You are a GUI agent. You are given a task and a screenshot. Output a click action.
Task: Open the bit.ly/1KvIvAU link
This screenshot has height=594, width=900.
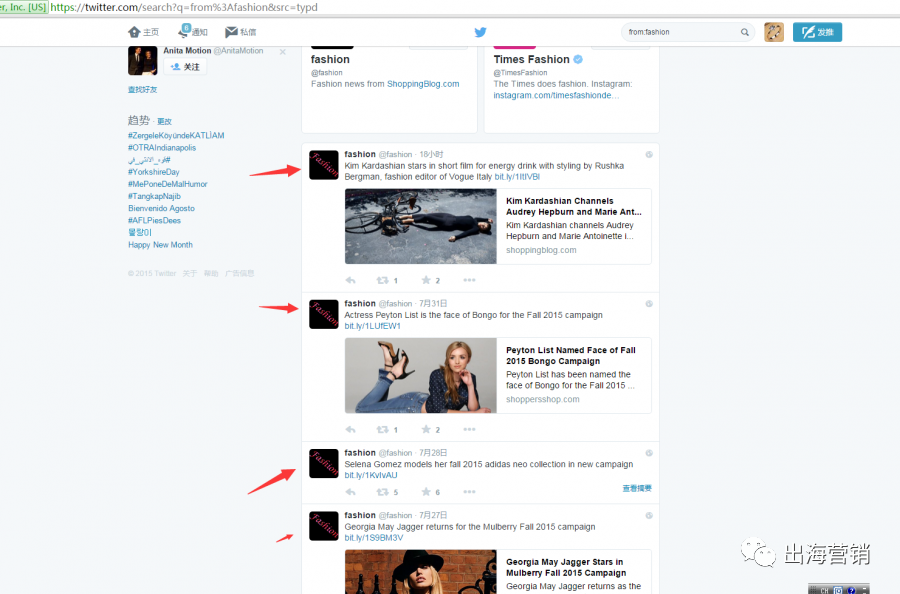point(371,475)
